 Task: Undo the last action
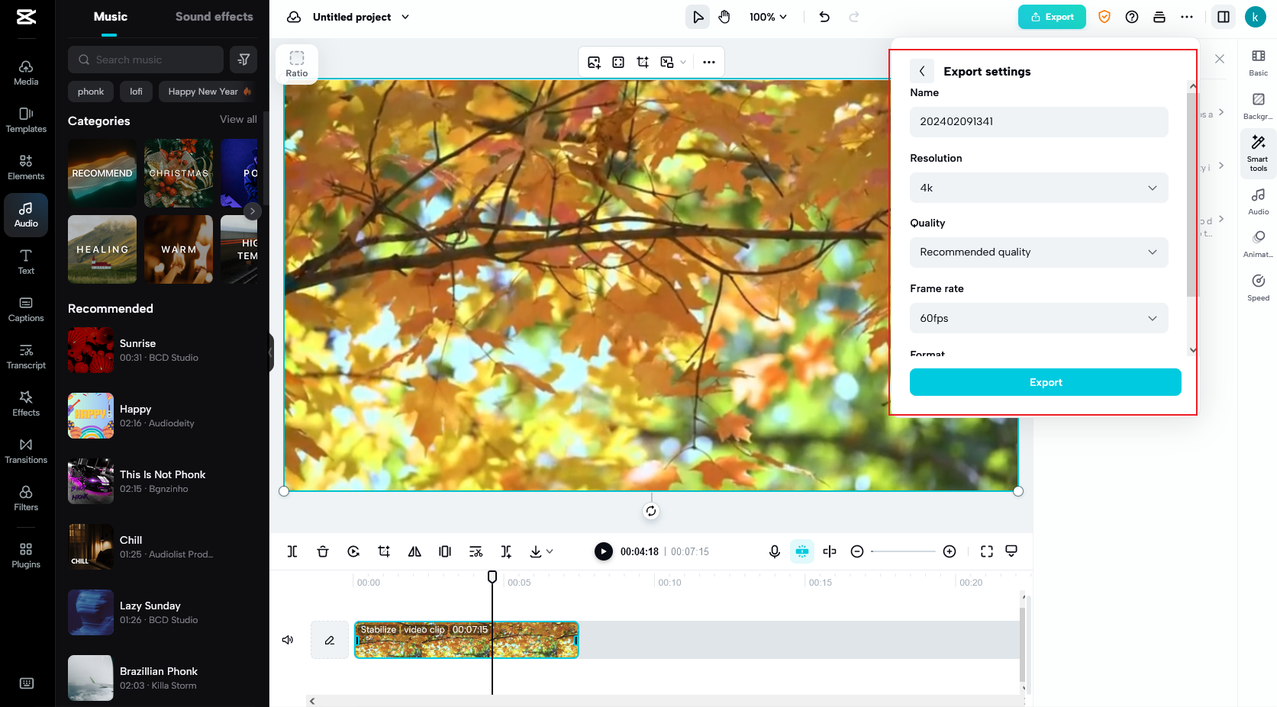[x=824, y=17]
